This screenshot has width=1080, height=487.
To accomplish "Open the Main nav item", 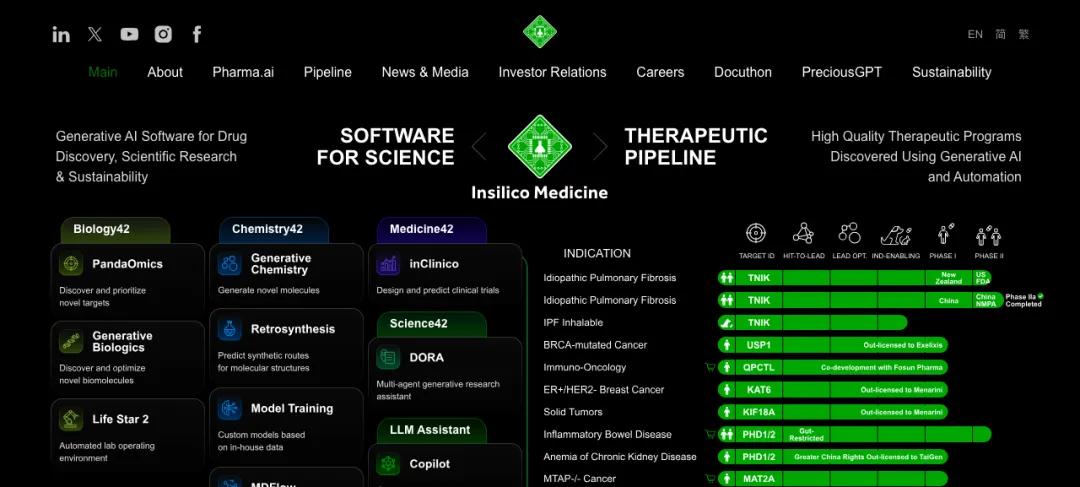I will tap(103, 72).
